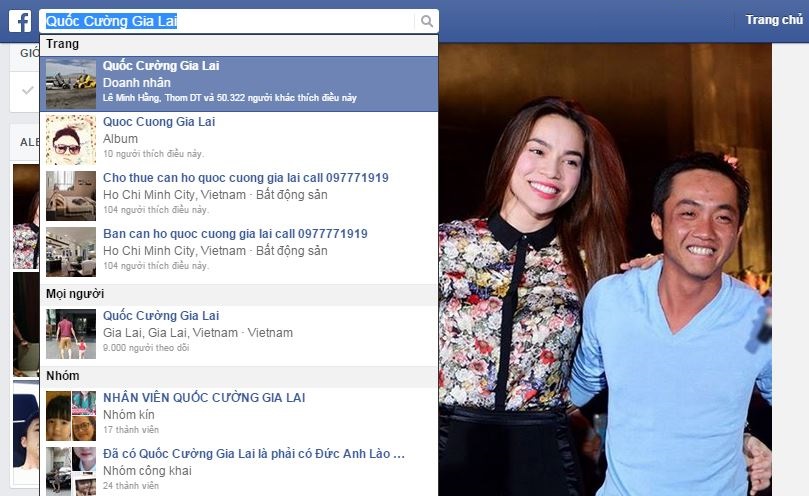This screenshot has height=496, width=809.
Task: Click 'Nhóm công khai' label
Action: coord(147,471)
